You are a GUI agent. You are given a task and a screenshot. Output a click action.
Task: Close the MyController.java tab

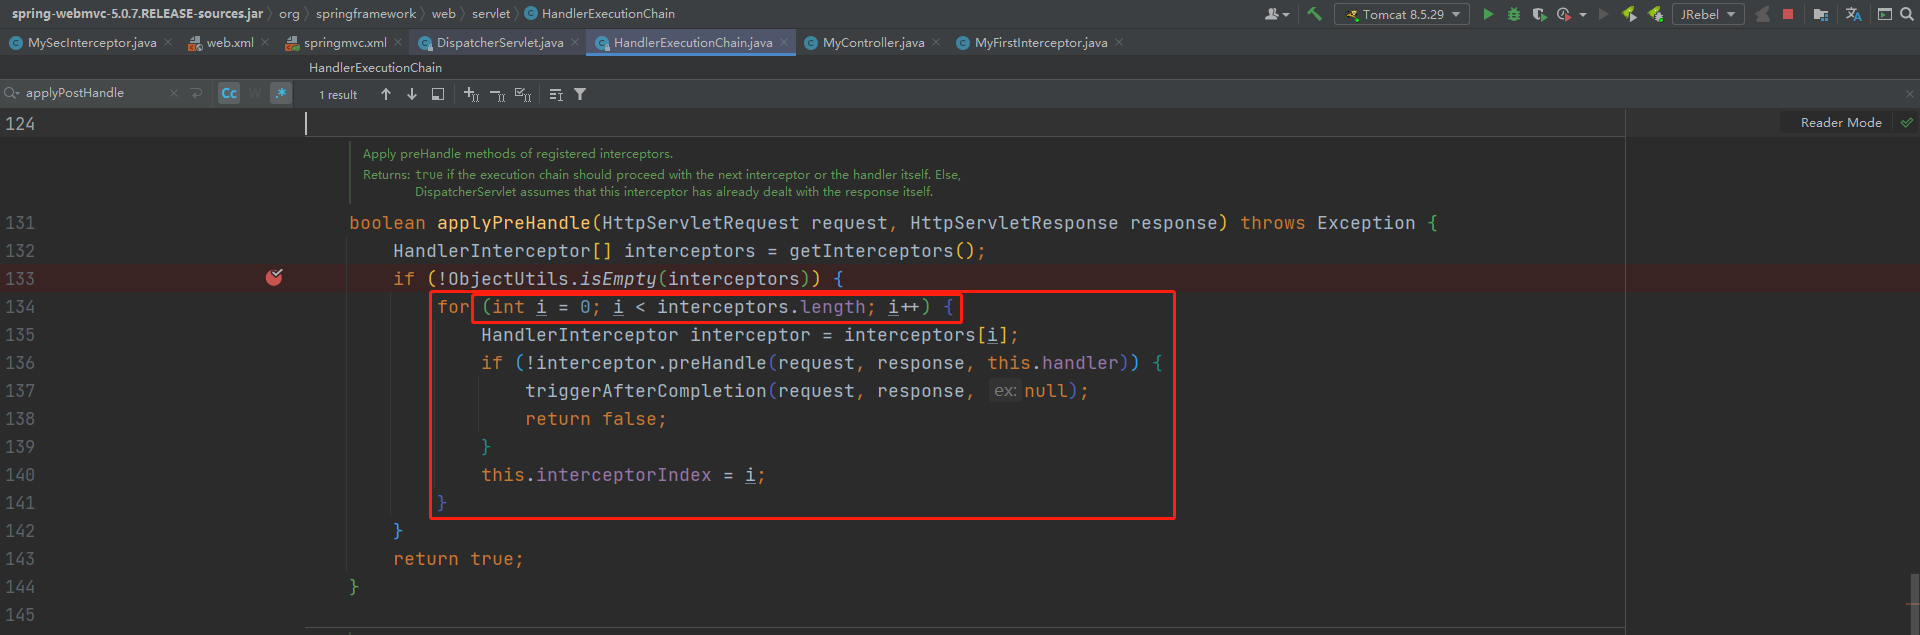(936, 43)
